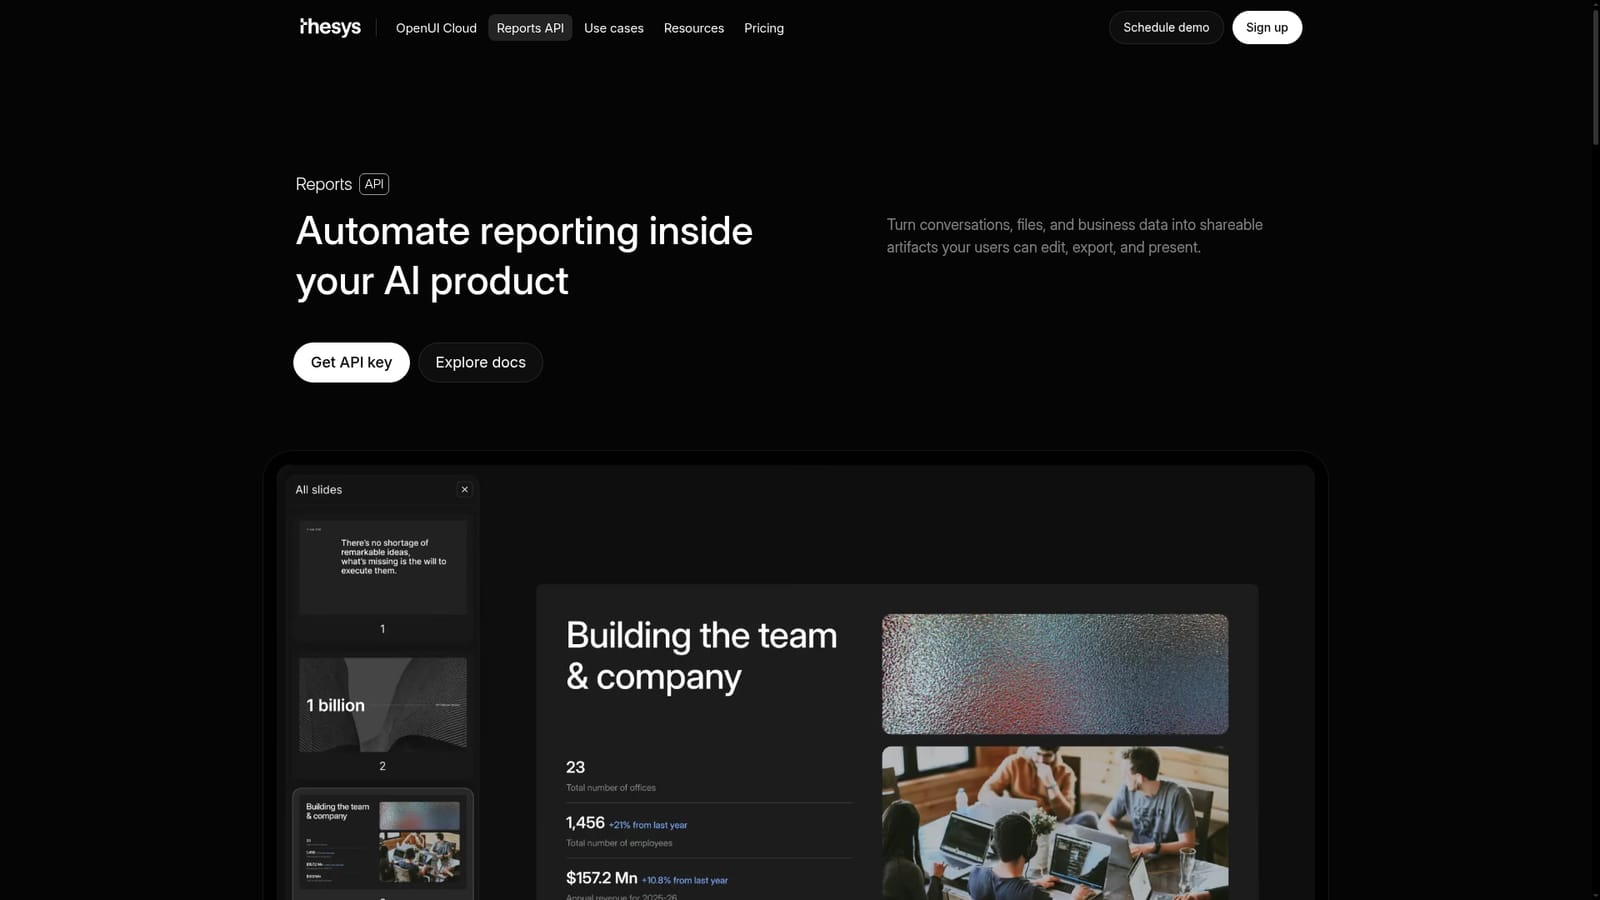The height and width of the screenshot is (900, 1600).
Task: Click the '23' total offices value
Action: coord(575,767)
